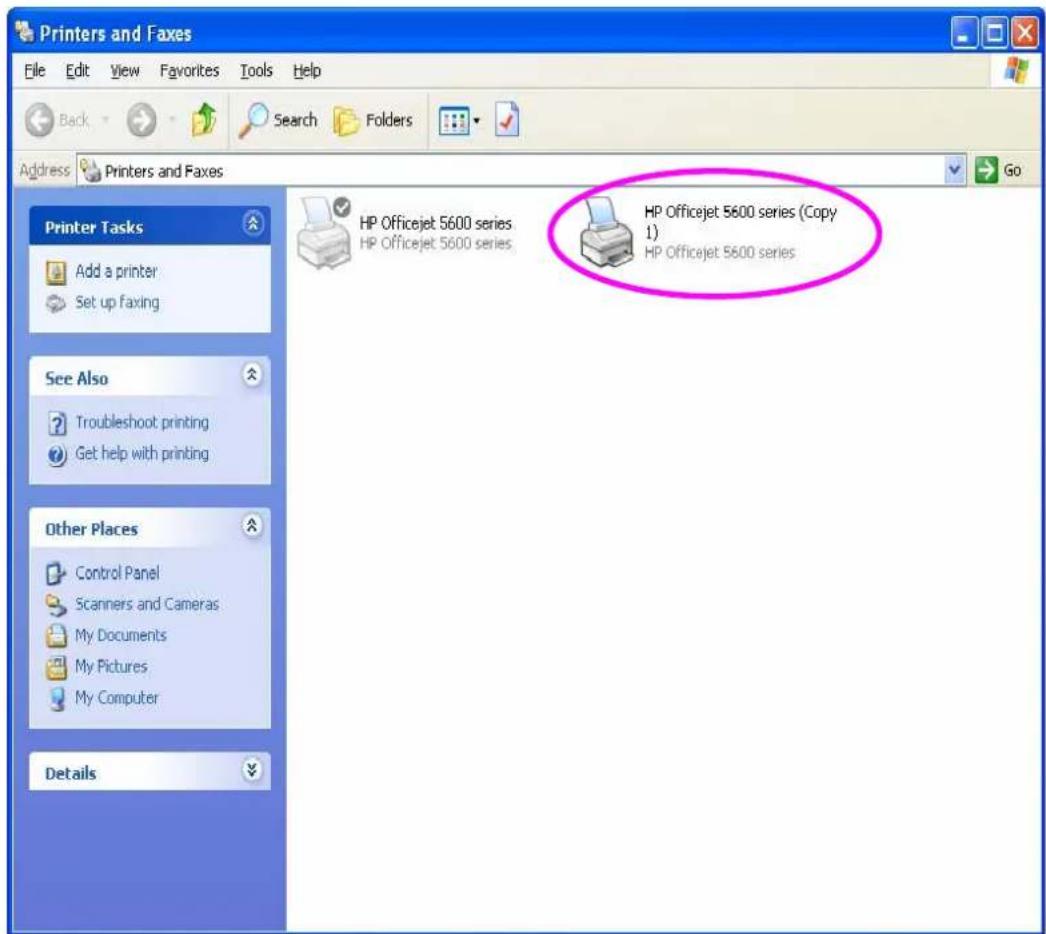Open the Favorites menu

click(x=189, y=71)
